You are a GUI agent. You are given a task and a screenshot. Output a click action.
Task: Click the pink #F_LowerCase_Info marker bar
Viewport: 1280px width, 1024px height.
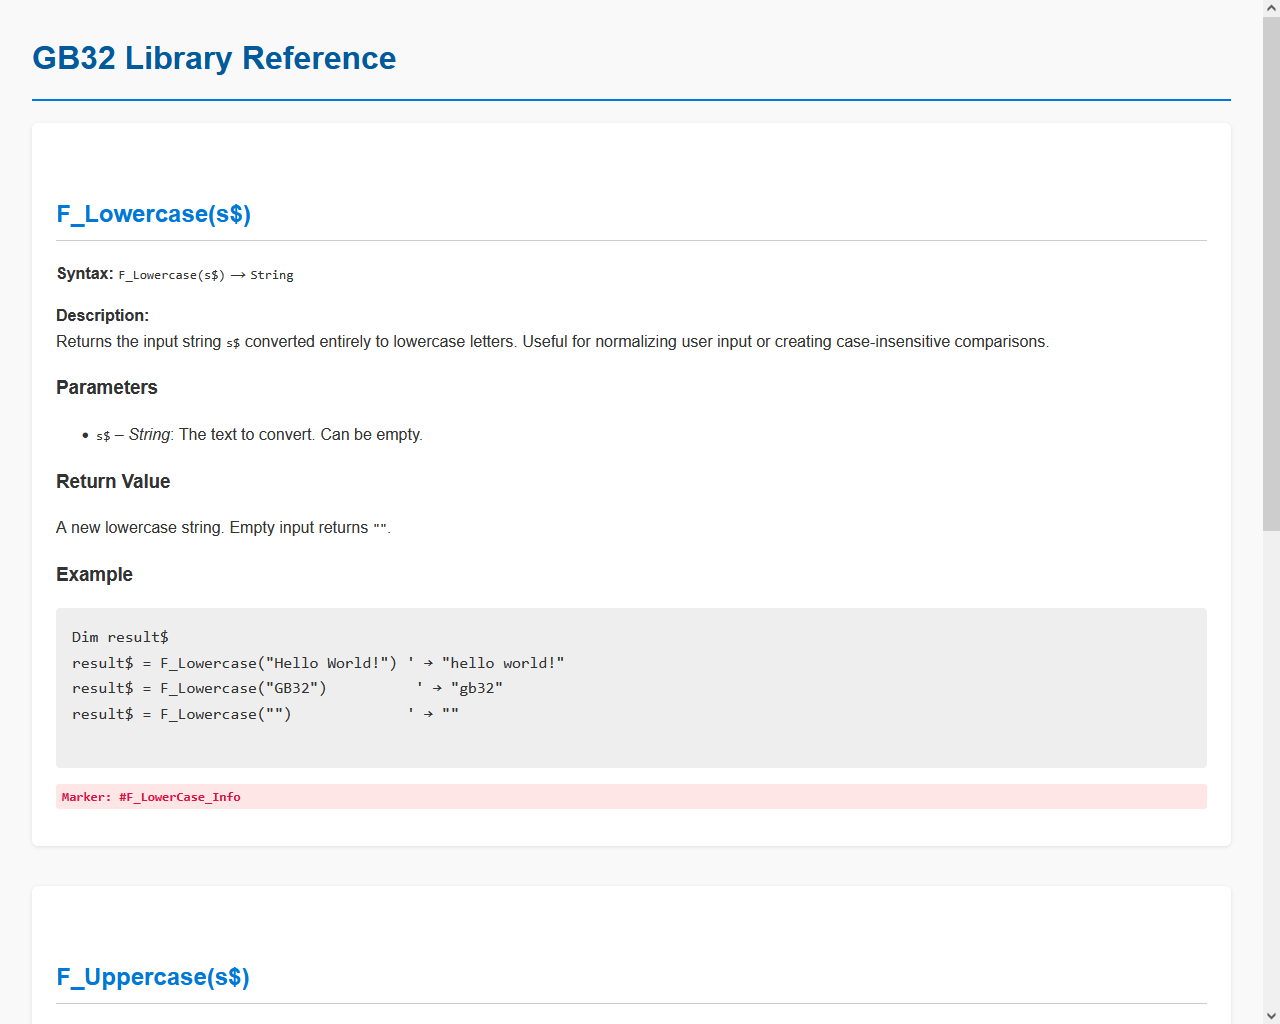tap(631, 797)
